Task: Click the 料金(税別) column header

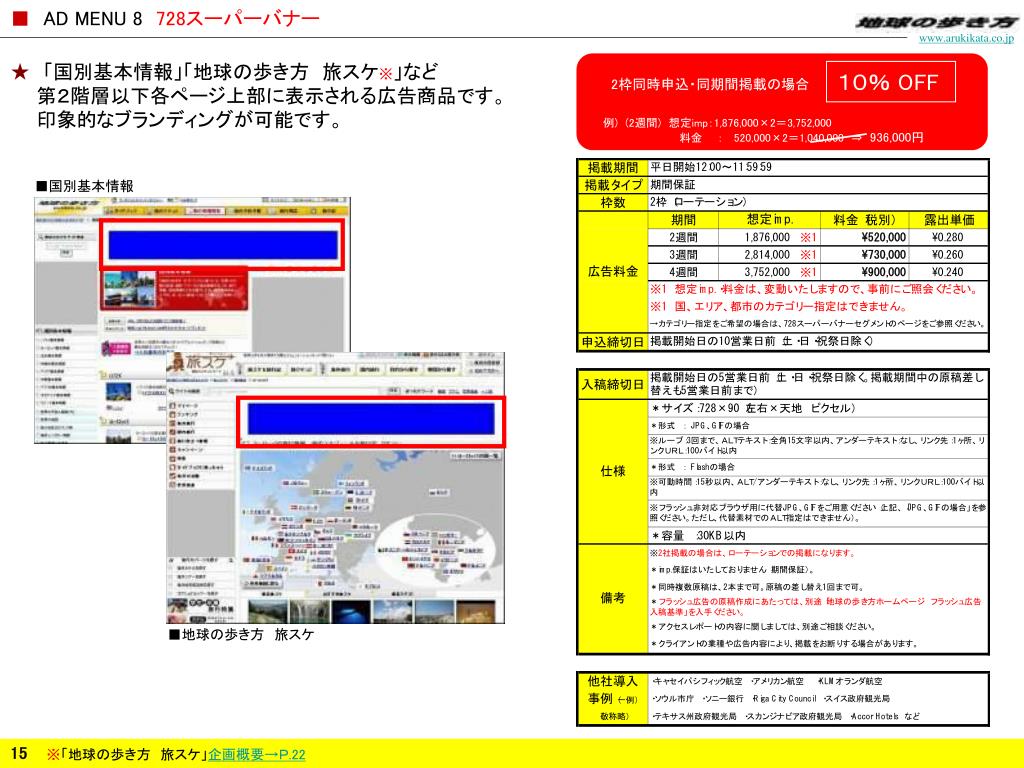Action: [865, 220]
